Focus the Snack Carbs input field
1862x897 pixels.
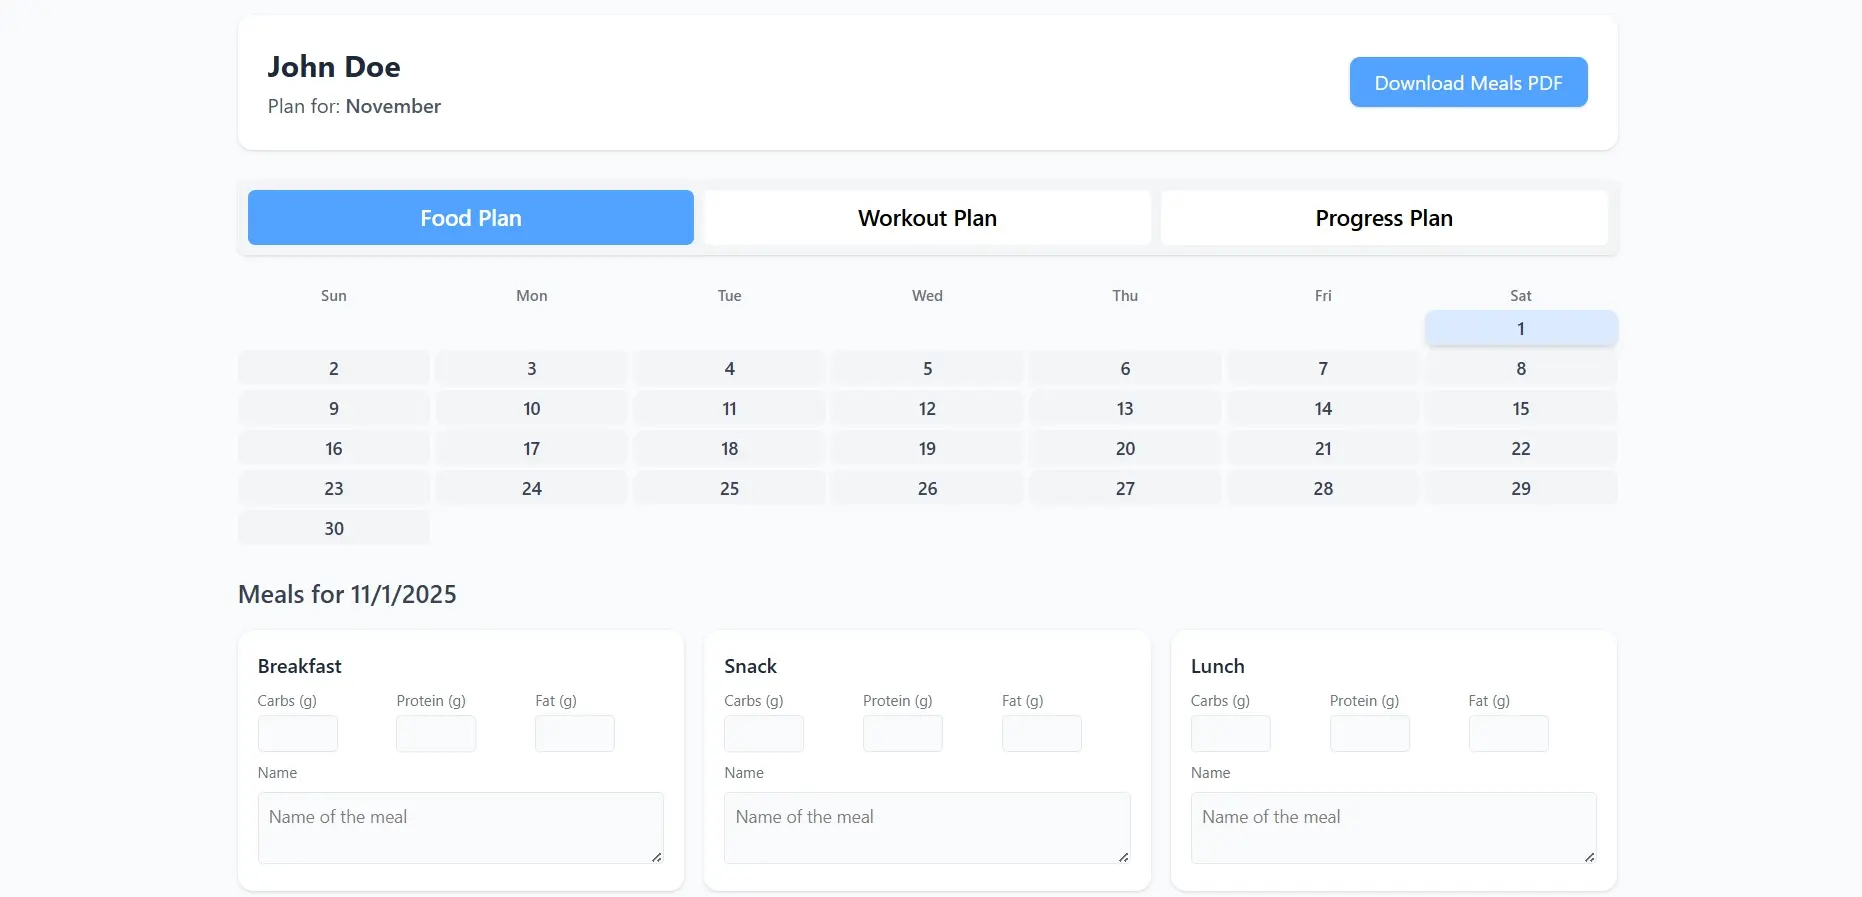pos(764,734)
